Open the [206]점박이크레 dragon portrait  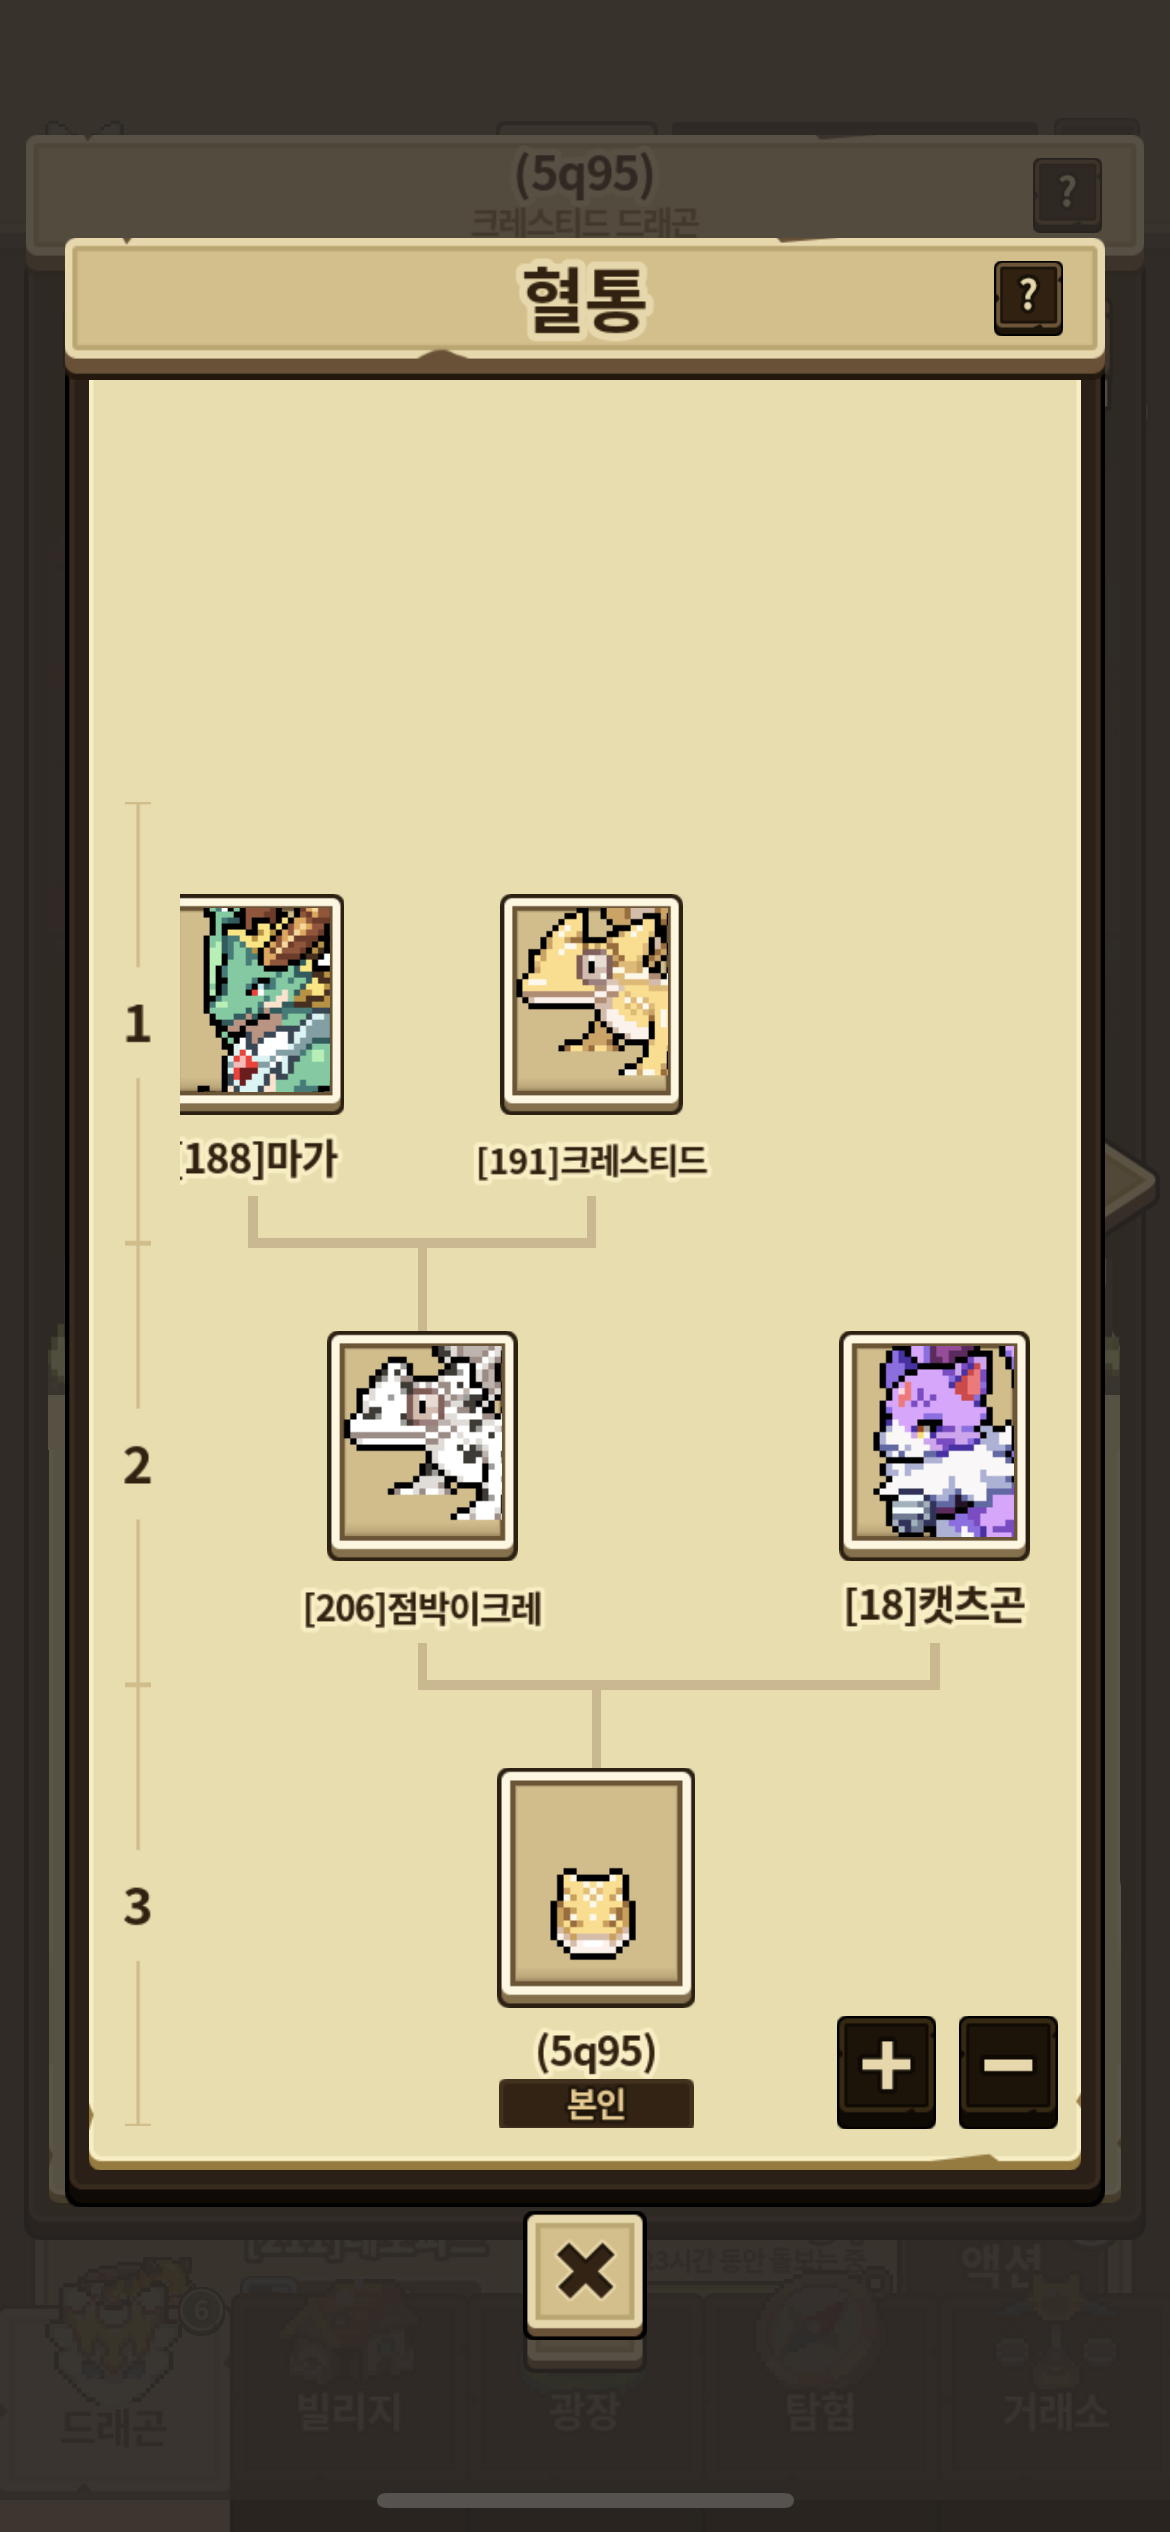click(x=422, y=1445)
